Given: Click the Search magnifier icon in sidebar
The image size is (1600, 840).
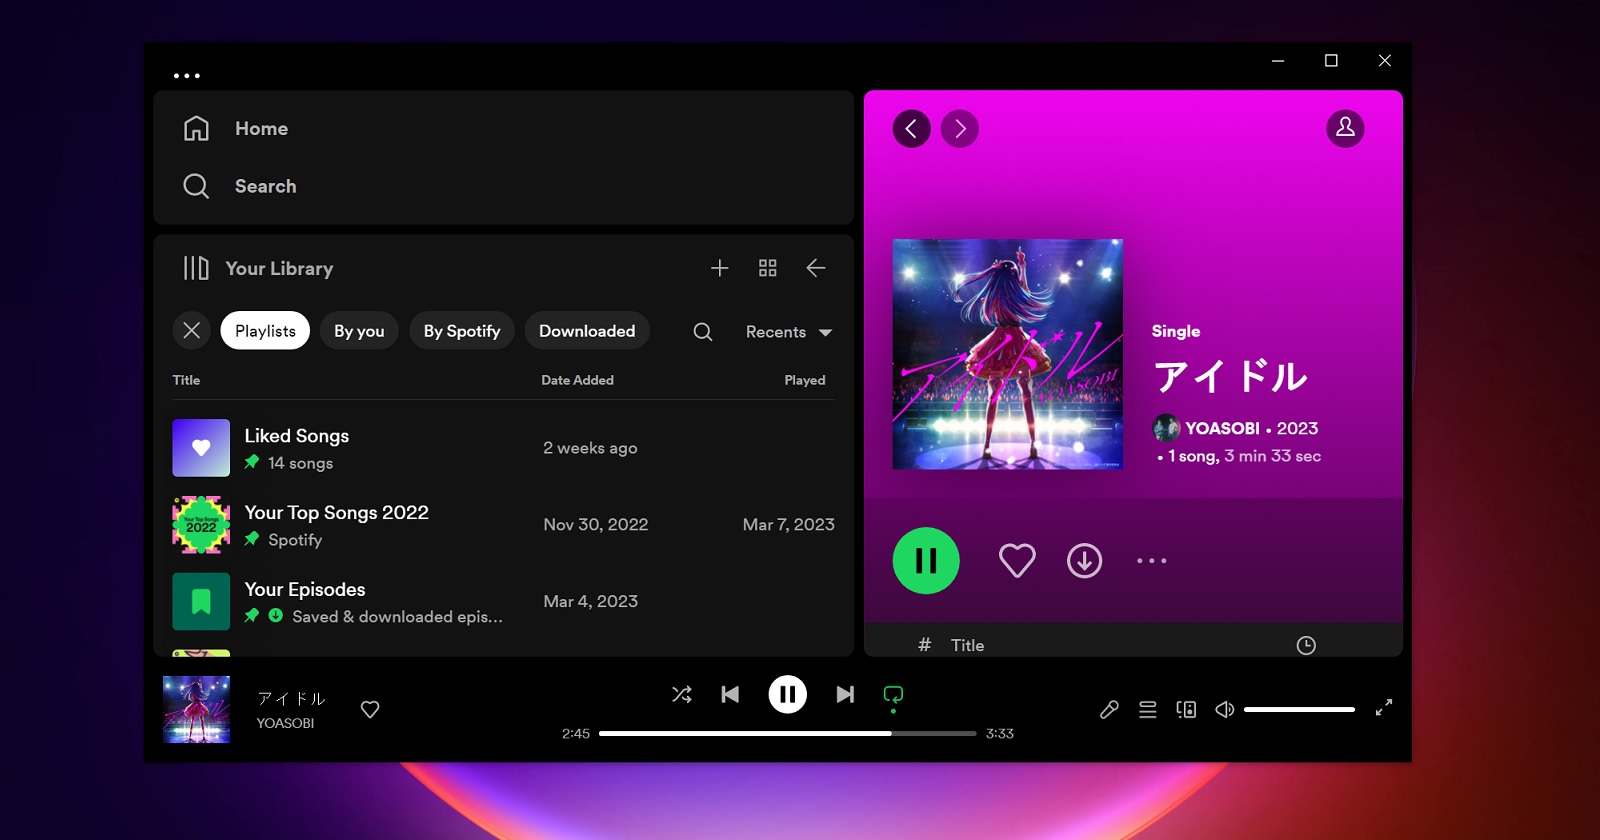Looking at the screenshot, I should point(196,186).
